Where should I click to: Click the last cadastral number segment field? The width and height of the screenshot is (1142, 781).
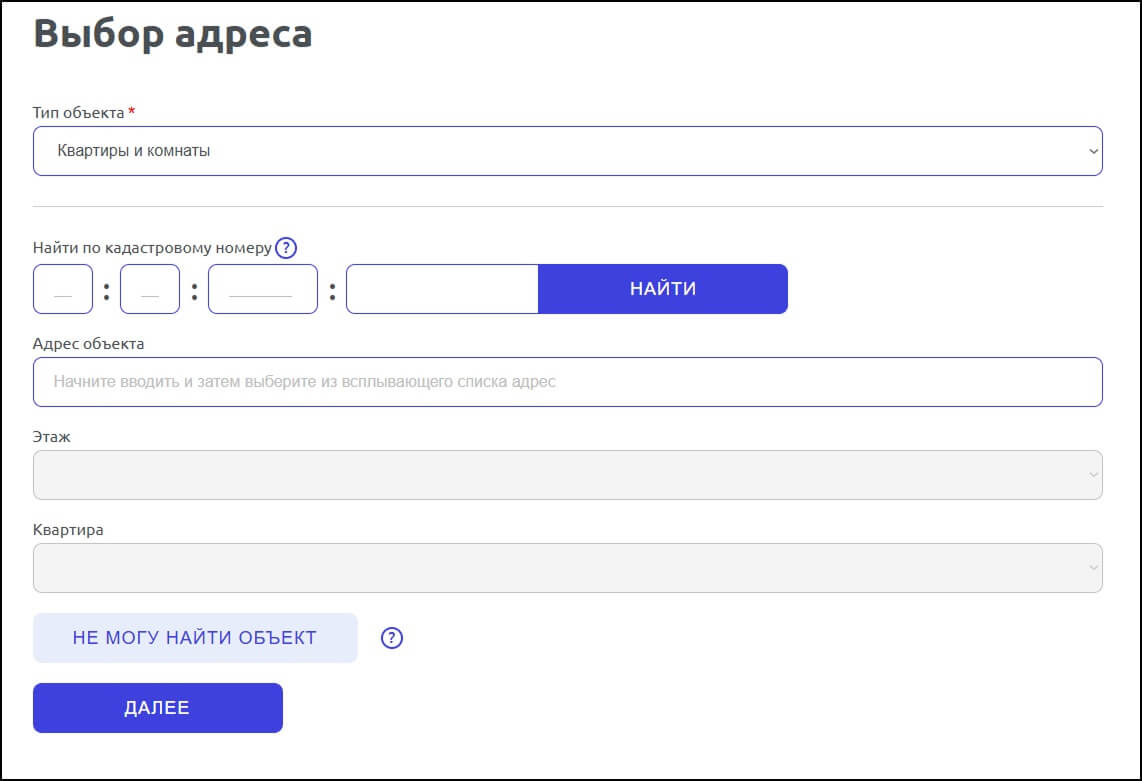pos(442,288)
